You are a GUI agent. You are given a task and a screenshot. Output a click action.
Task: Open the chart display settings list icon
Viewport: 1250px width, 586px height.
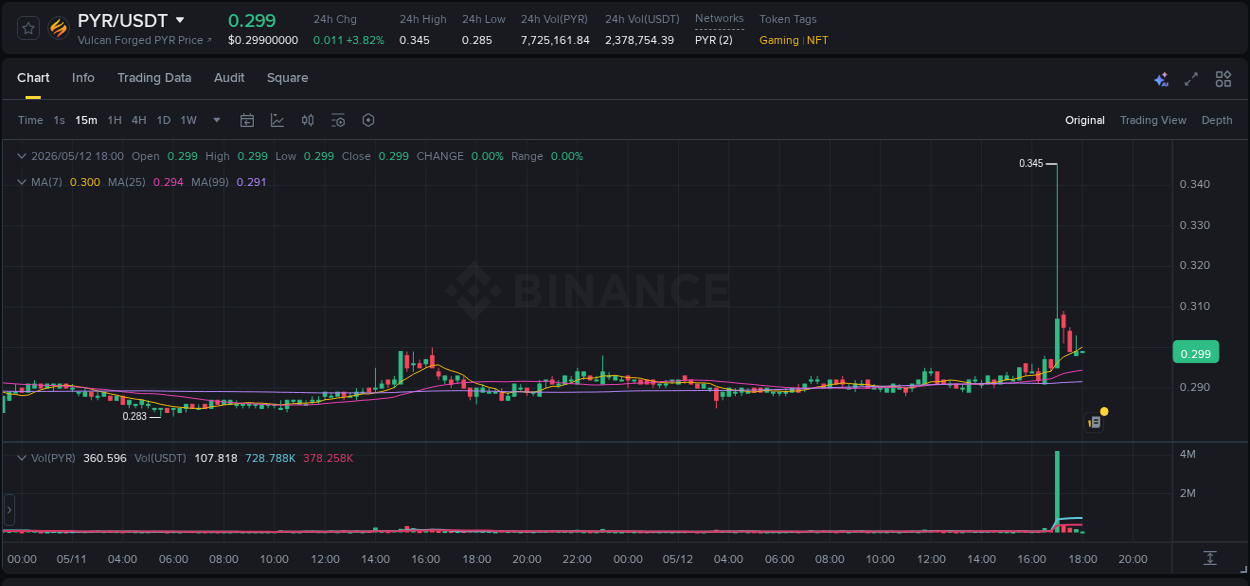tap(338, 120)
